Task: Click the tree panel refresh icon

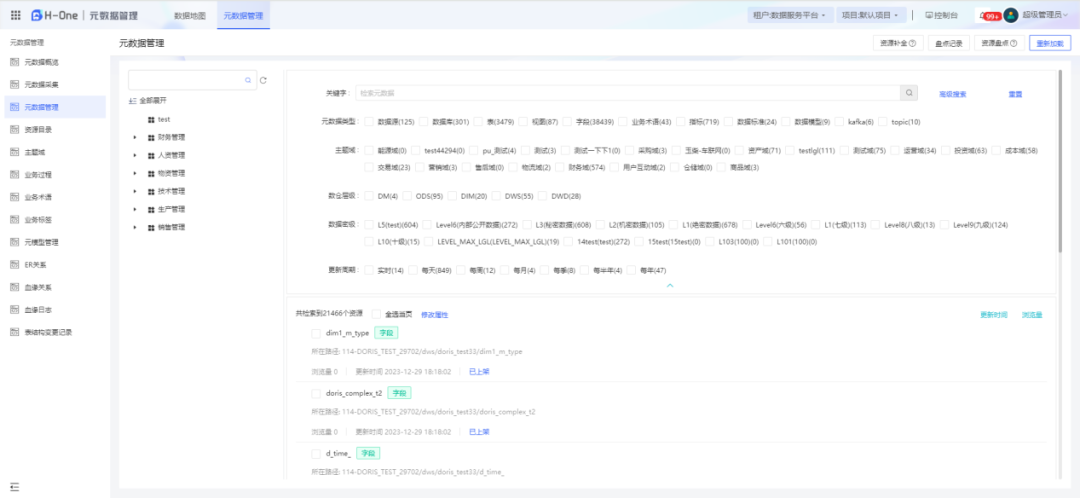Action: click(x=263, y=80)
